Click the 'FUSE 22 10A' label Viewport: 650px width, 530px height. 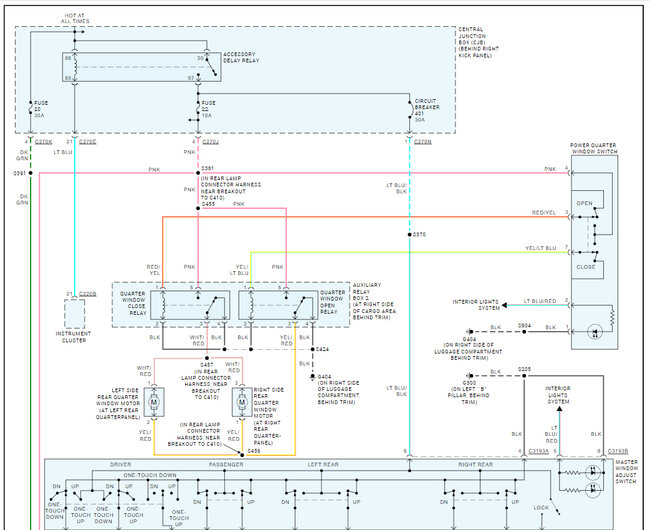click(209, 109)
